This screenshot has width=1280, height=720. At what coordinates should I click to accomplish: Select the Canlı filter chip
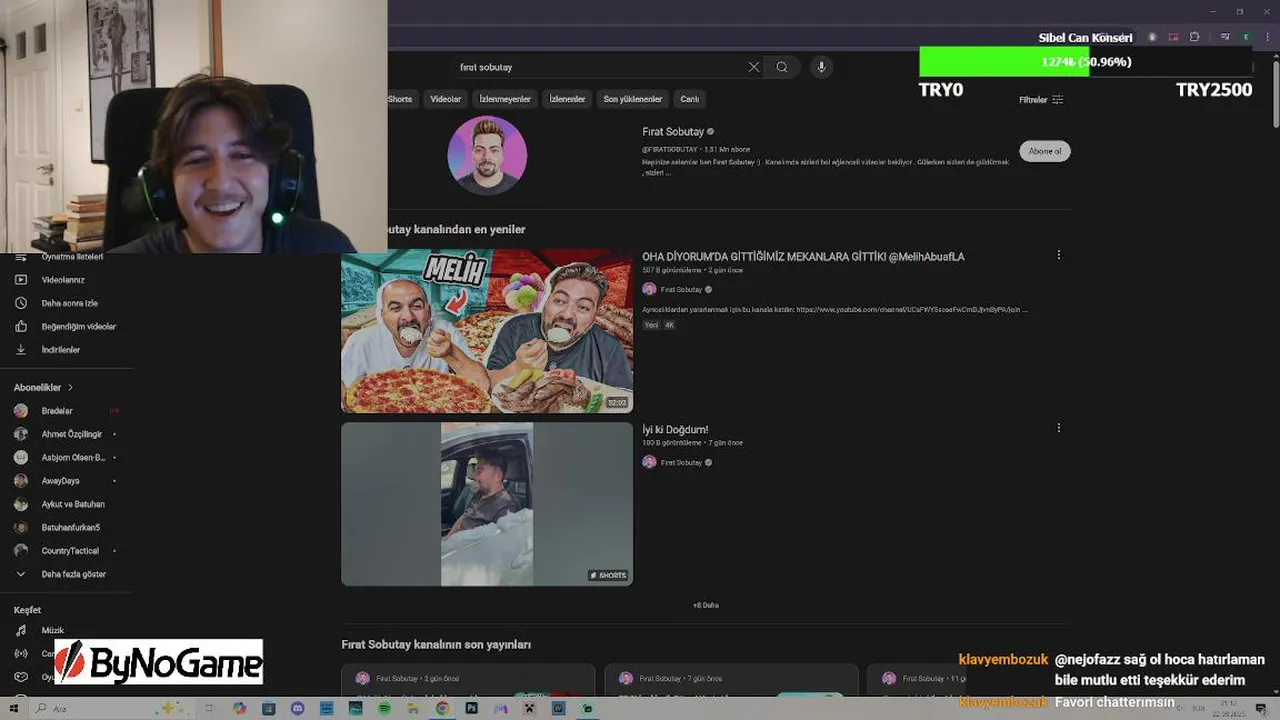pos(690,99)
